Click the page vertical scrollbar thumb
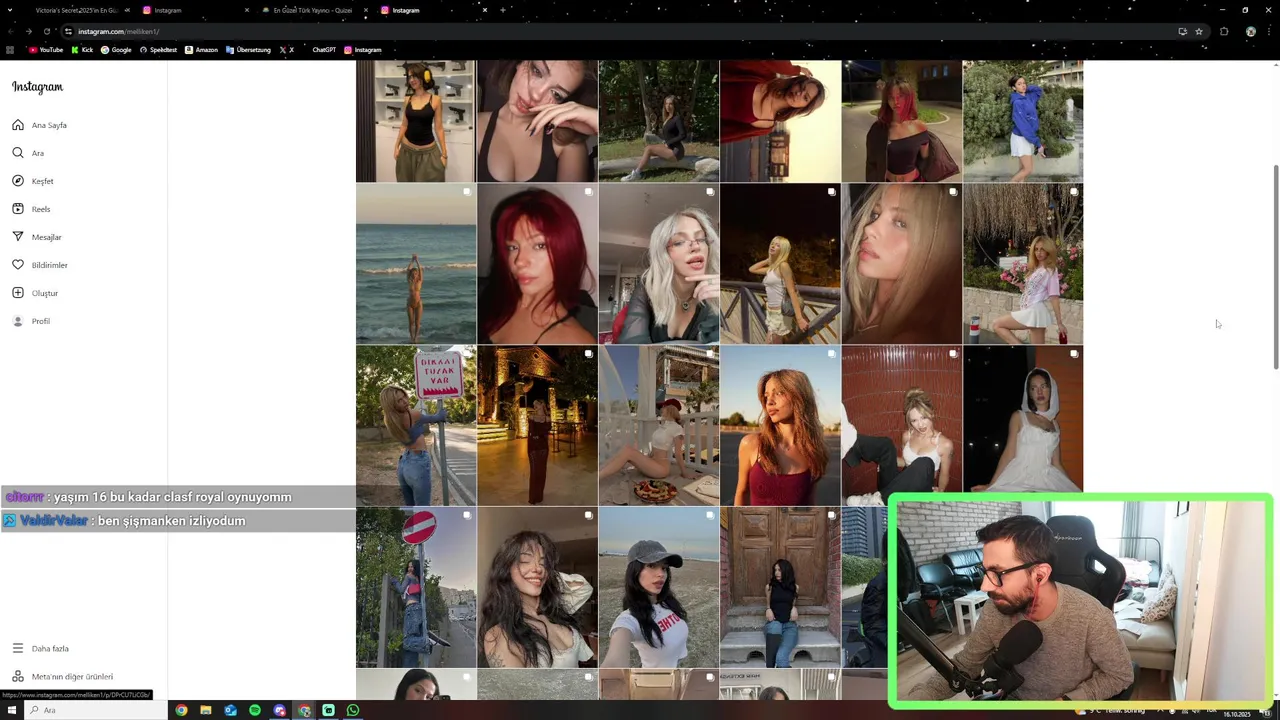This screenshot has width=1280, height=720. point(1275,265)
